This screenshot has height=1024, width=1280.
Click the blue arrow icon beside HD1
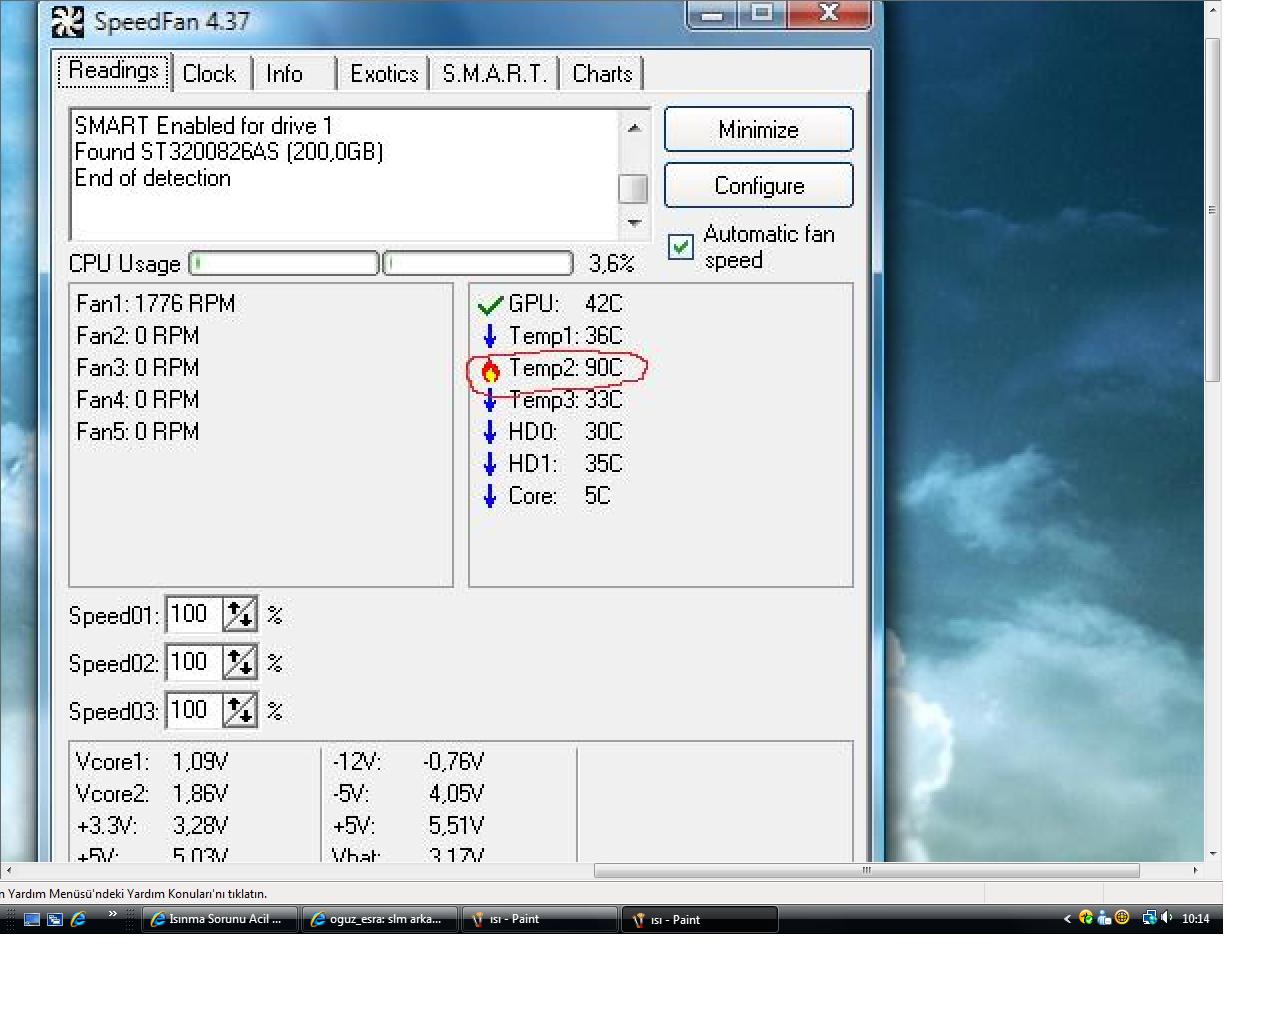[x=490, y=464]
